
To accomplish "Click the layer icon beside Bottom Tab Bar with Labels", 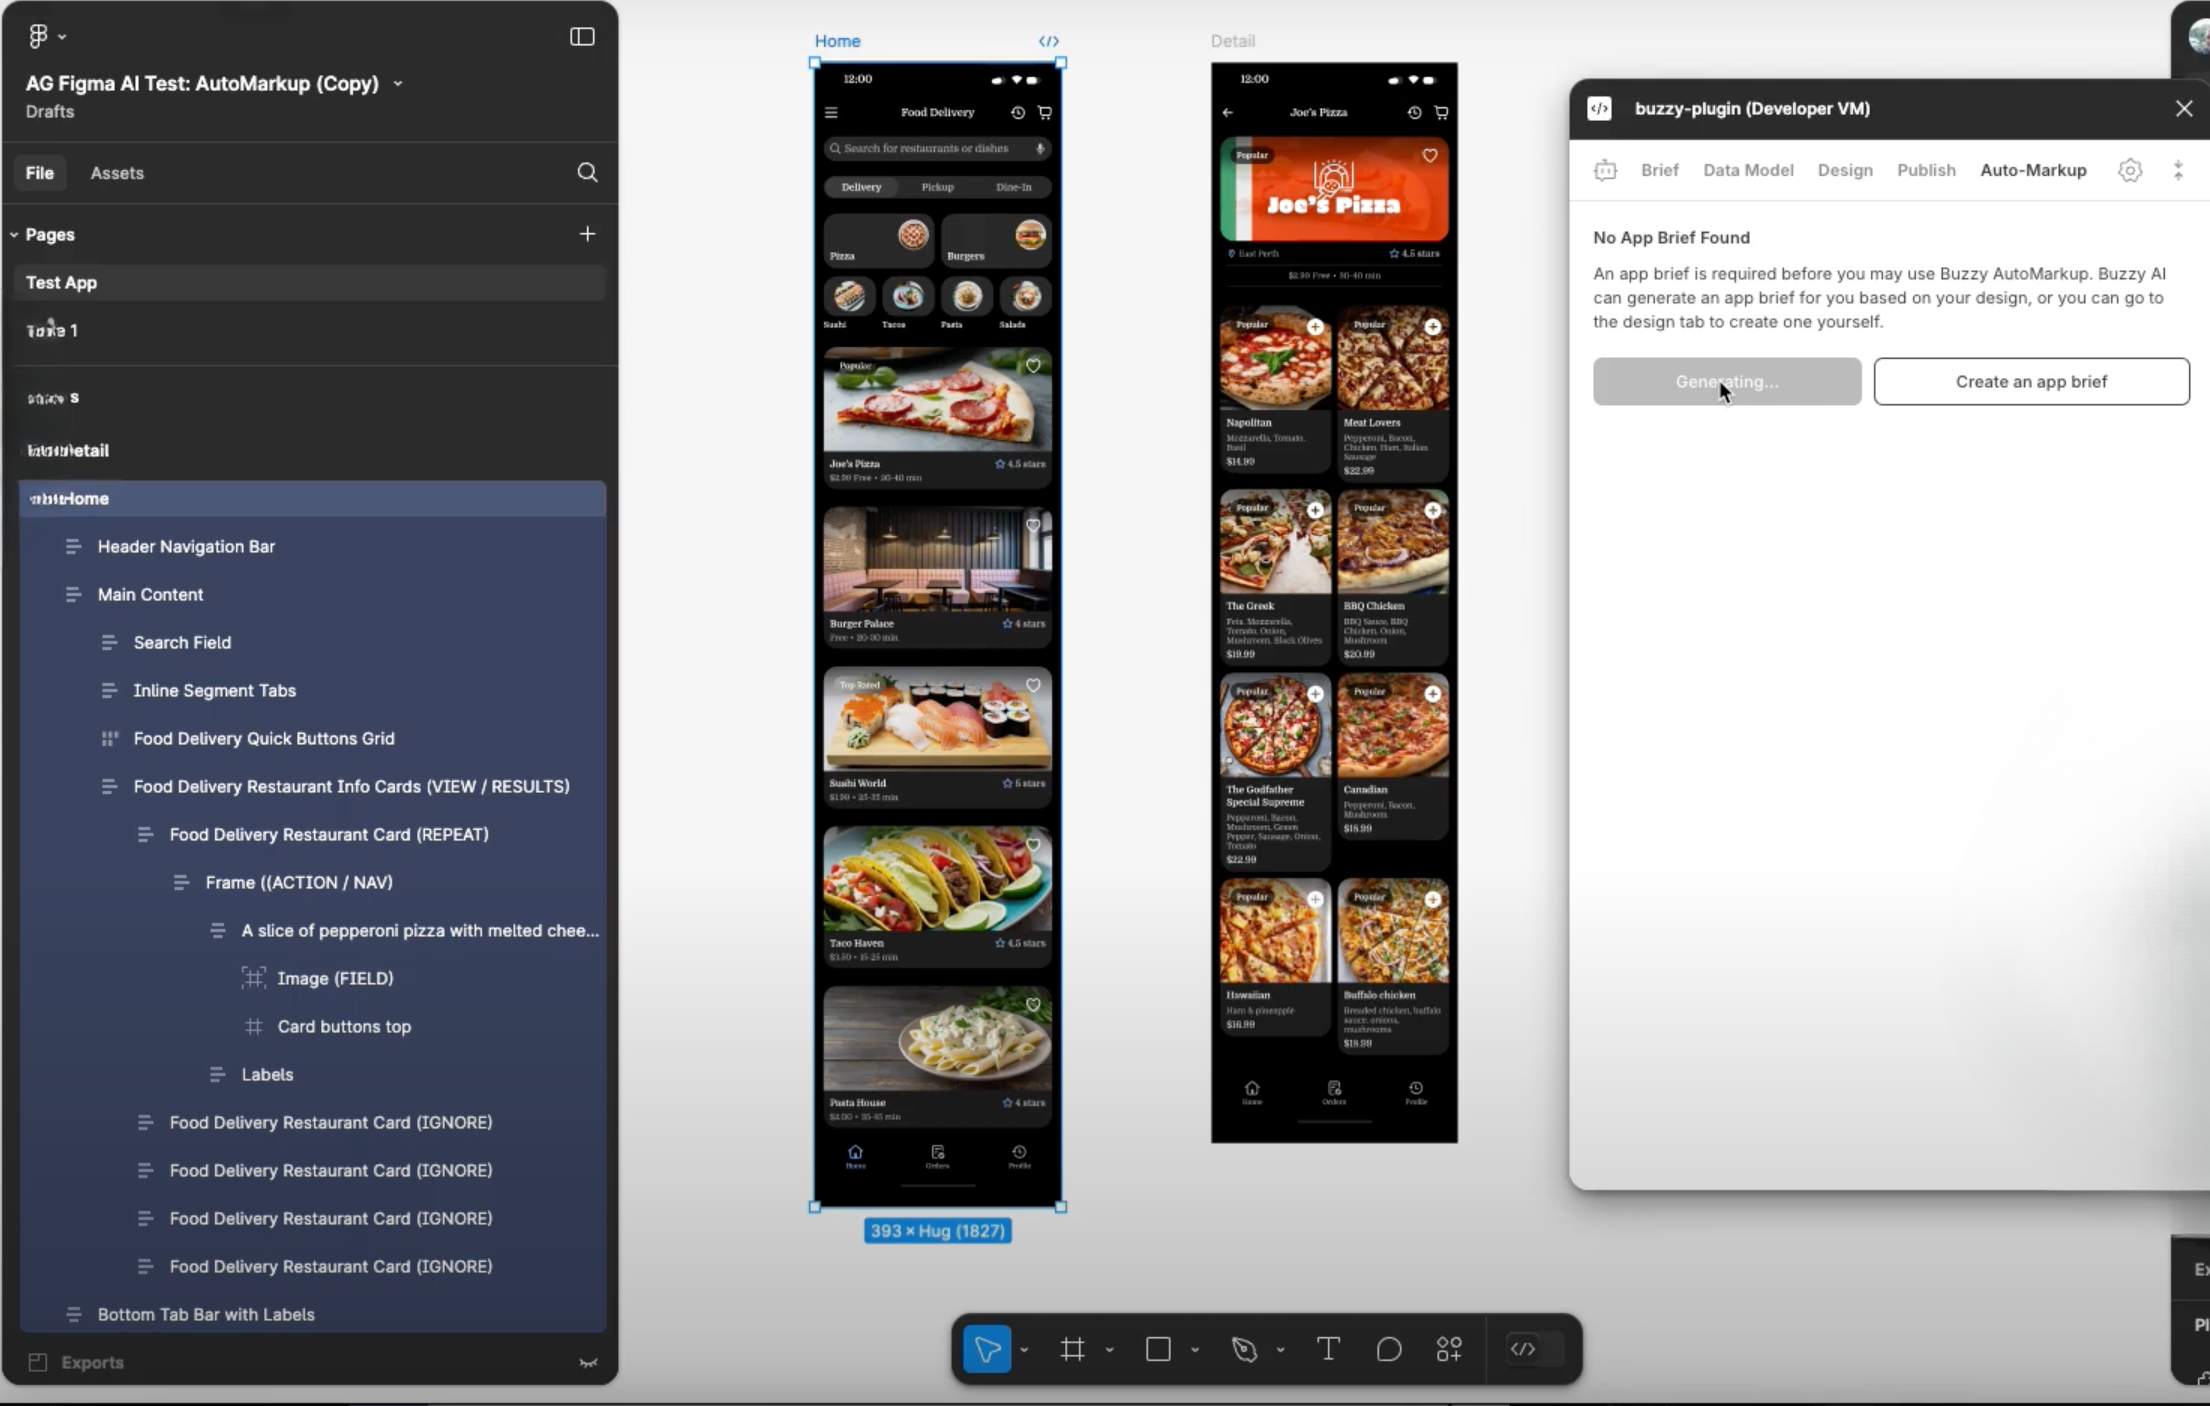I will tap(73, 1315).
